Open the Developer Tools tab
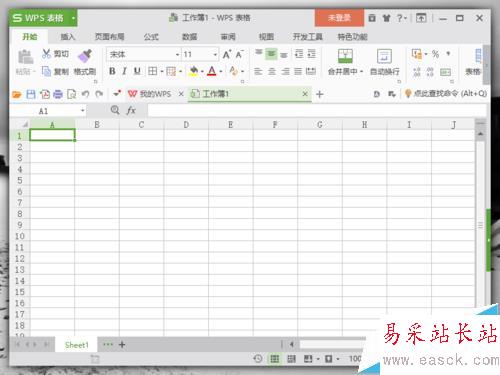Image resolution: width=500 pixels, height=375 pixels. 308,37
